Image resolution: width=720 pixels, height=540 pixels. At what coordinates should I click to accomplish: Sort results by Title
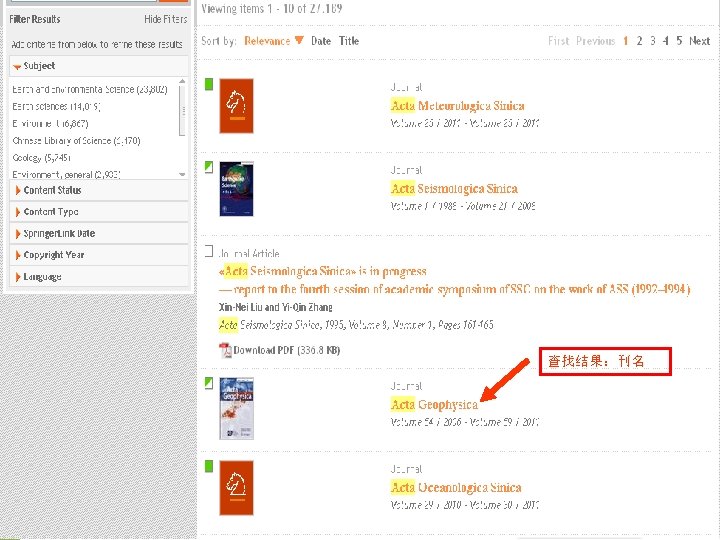click(349, 41)
